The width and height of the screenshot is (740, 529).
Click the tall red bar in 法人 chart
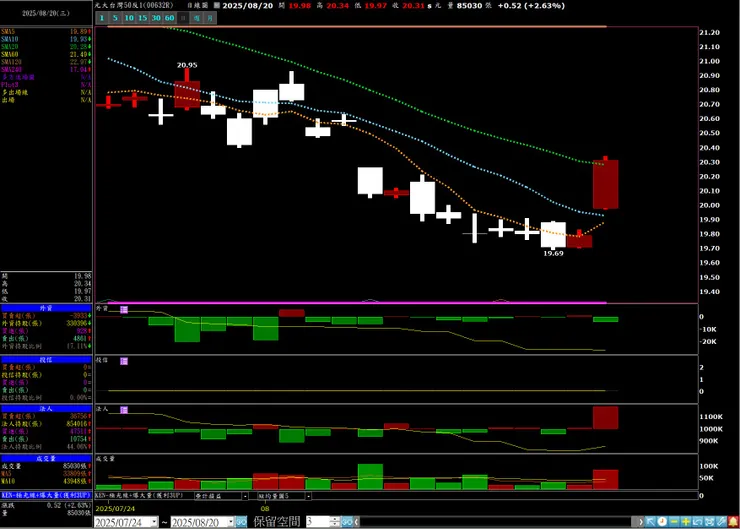[605, 418]
